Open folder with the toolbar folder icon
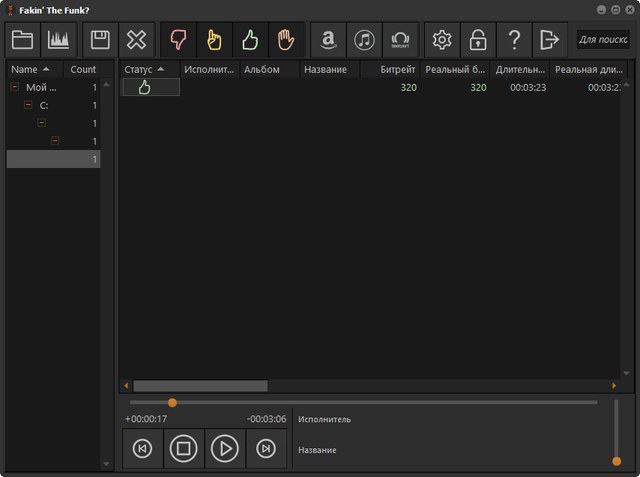The image size is (640, 477). 23,40
